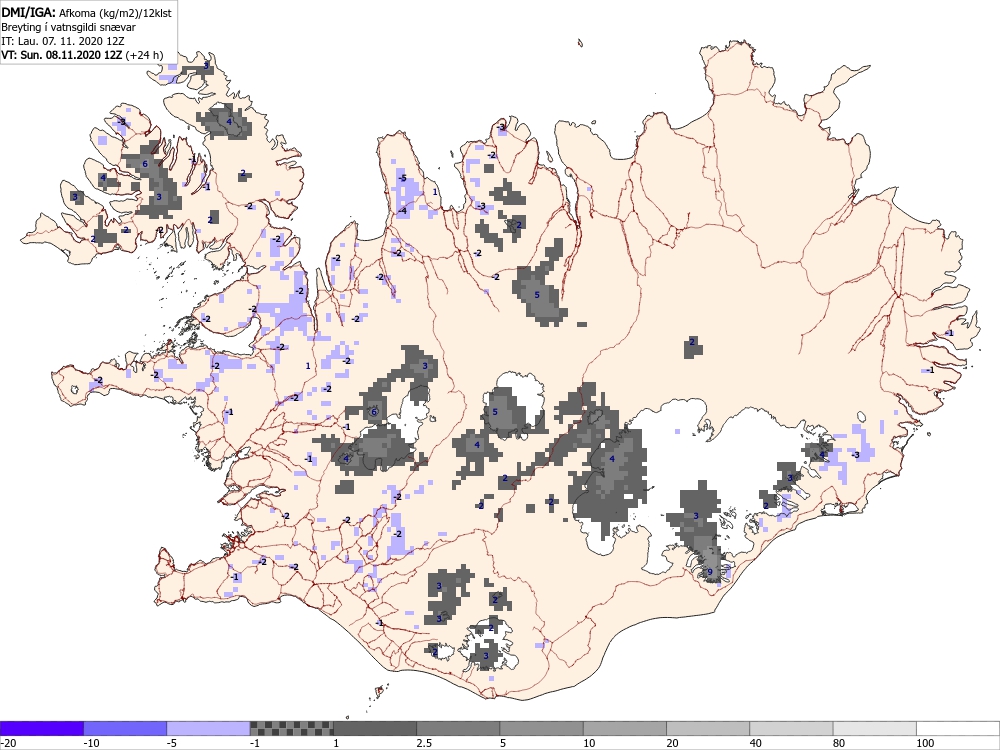Select the '-20' legend scale label
The image size is (1000, 750).
point(8,743)
